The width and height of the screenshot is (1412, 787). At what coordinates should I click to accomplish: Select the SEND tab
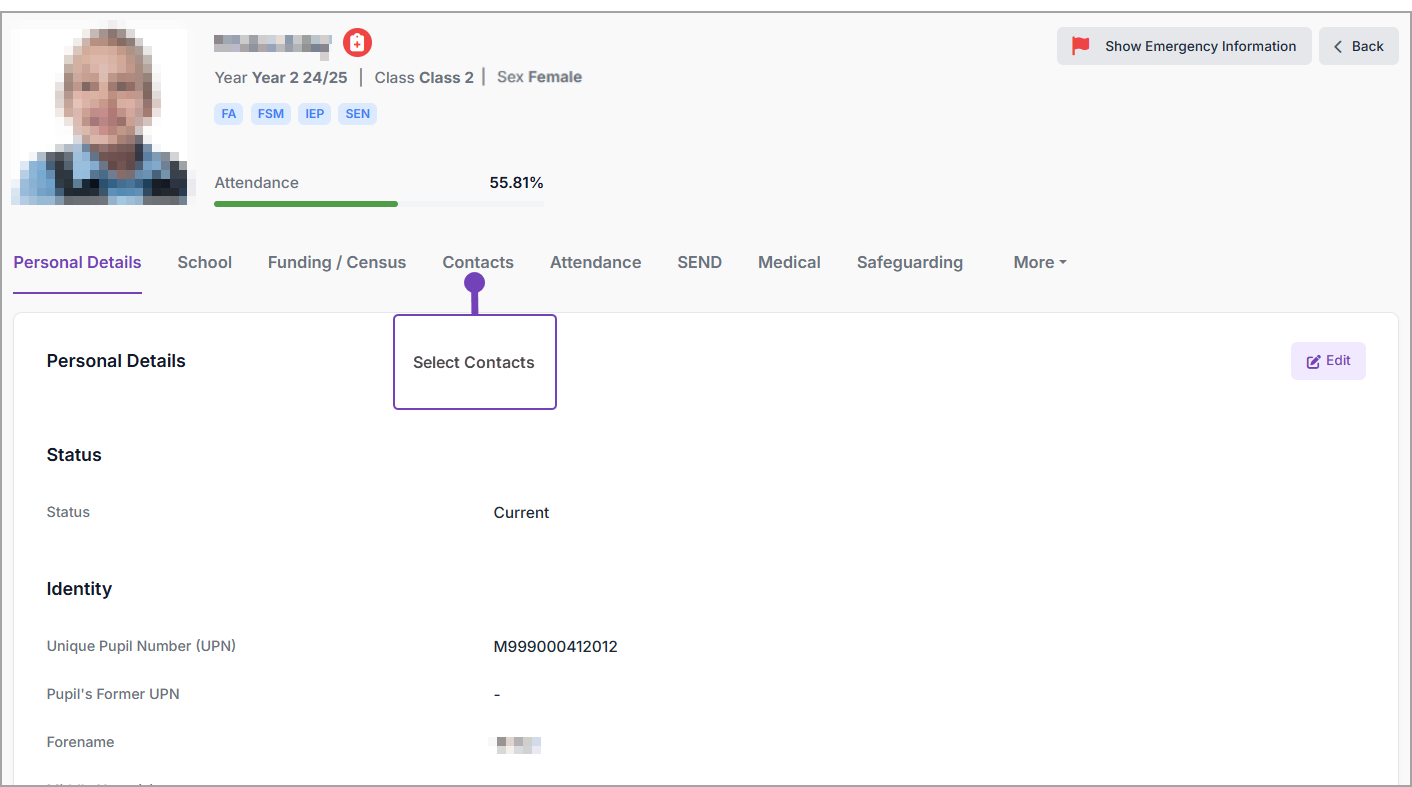[x=699, y=262]
